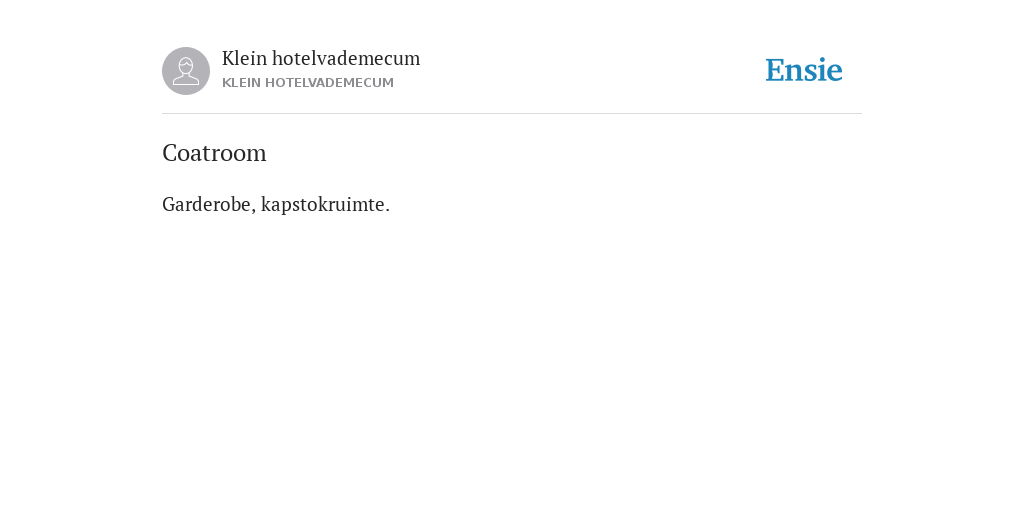
Task: Click the horizontal divider line under the header
Action: click(x=512, y=114)
